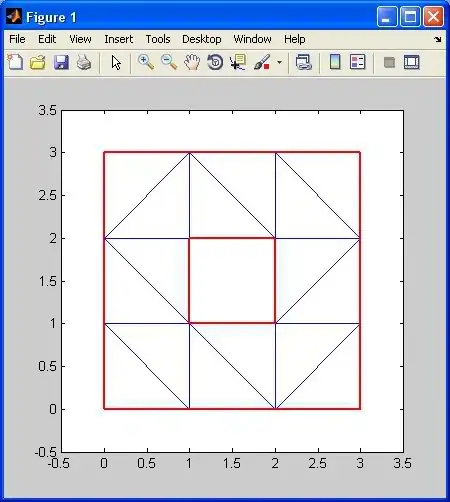Open the Edit menu
450x502 pixels.
coord(47,39)
